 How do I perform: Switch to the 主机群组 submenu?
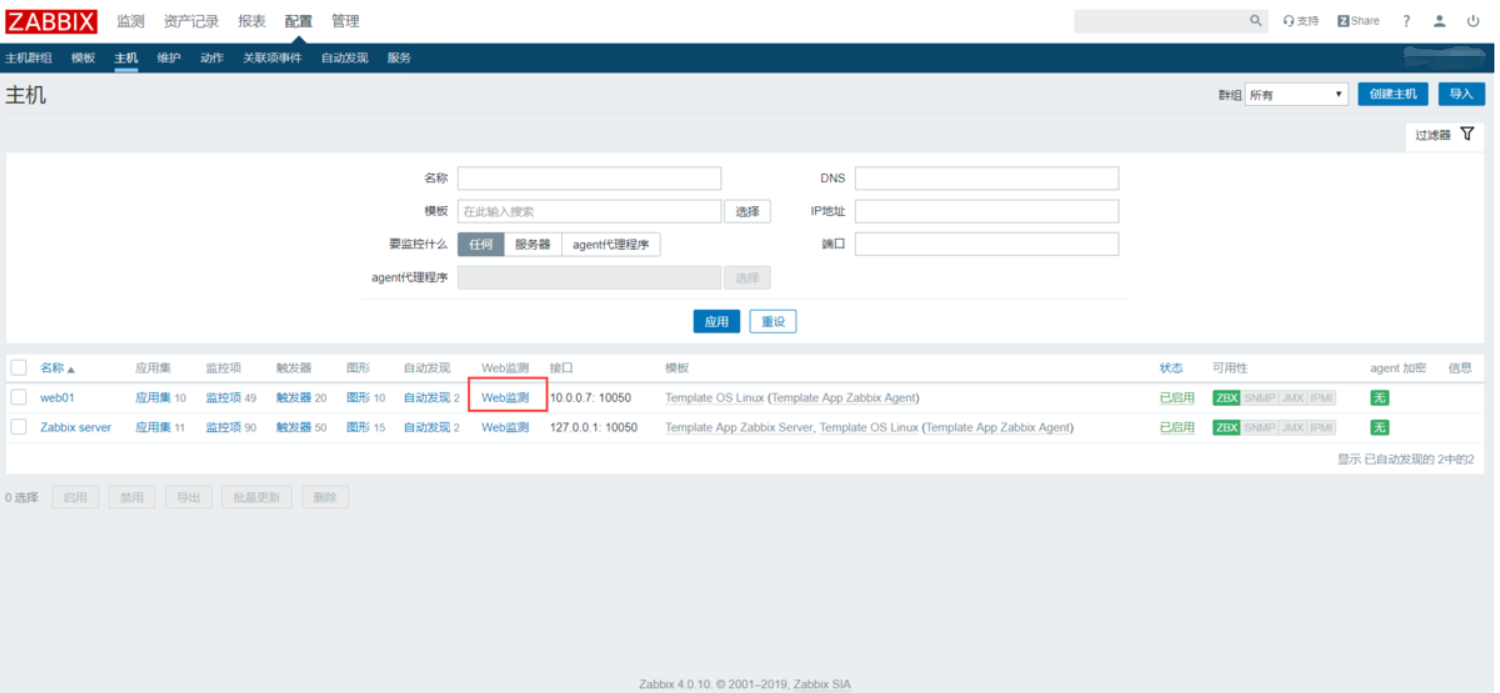click(x=28, y=58)
